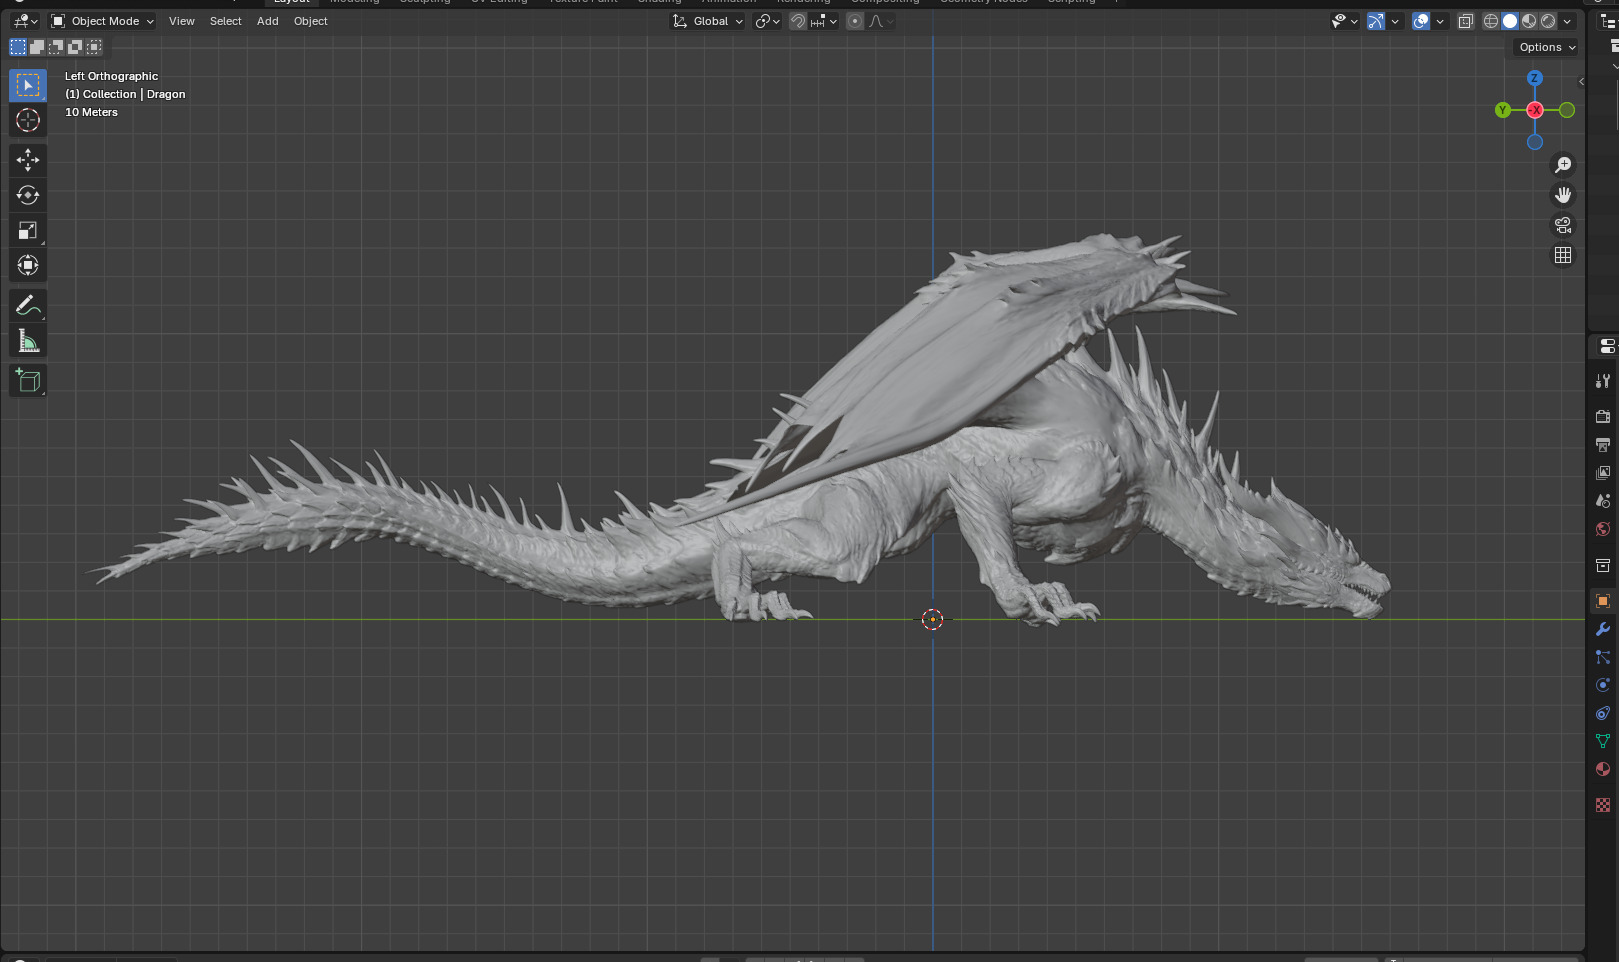Viewport: 1619px width, 962px height.
Task: Open the Add menu
Action: pyautogui.click(x=268, y=21)
